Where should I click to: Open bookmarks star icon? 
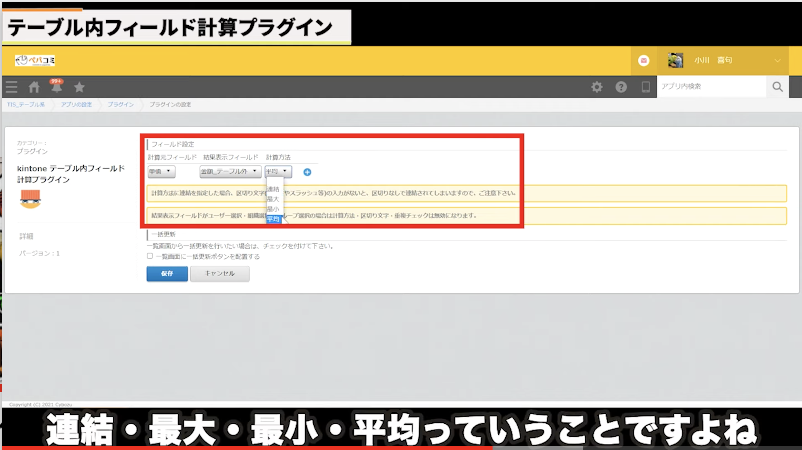point(79,88)
